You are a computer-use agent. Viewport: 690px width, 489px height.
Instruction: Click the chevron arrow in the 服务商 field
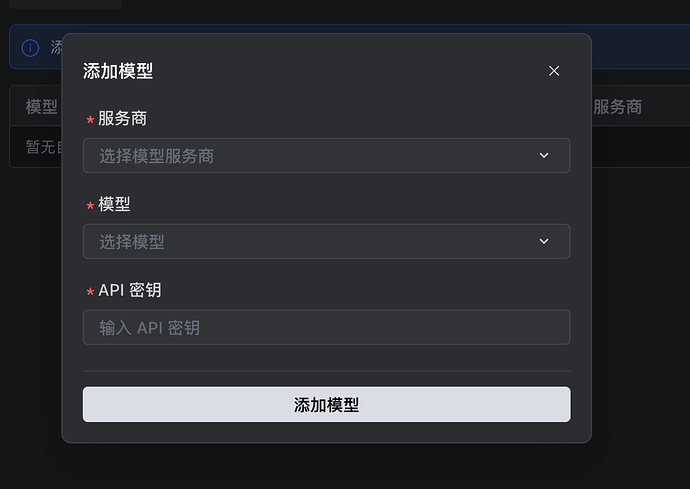(544, 156)
